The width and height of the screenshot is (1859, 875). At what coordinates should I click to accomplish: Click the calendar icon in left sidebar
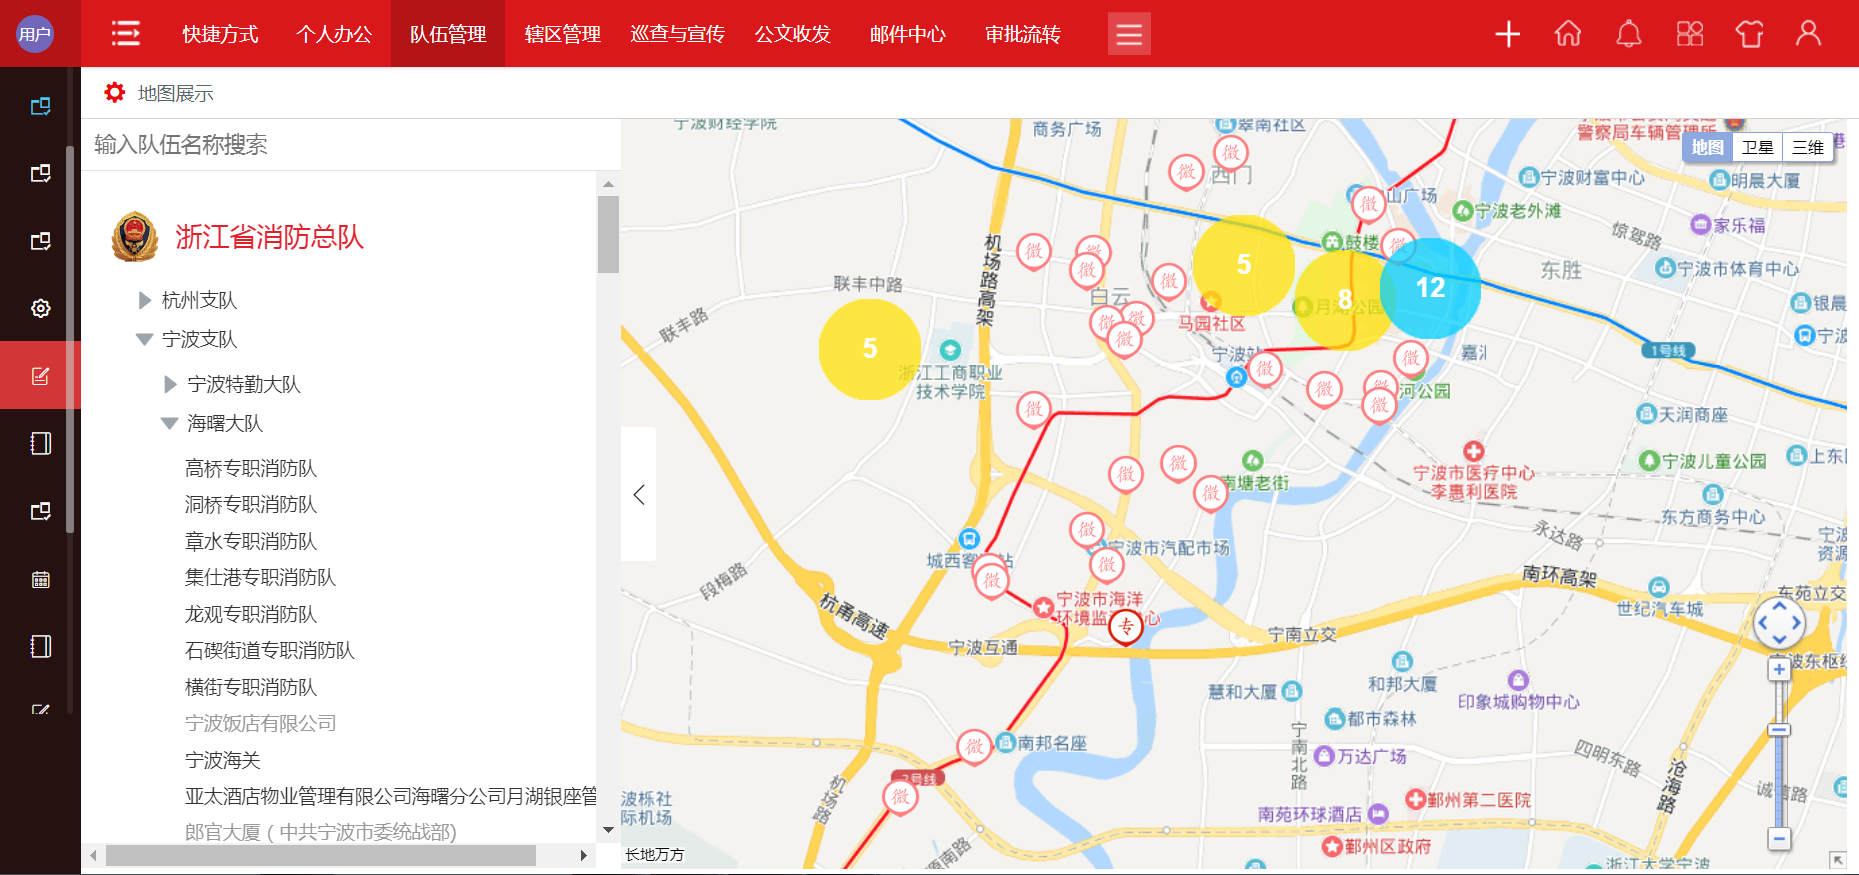pos(40,579)
